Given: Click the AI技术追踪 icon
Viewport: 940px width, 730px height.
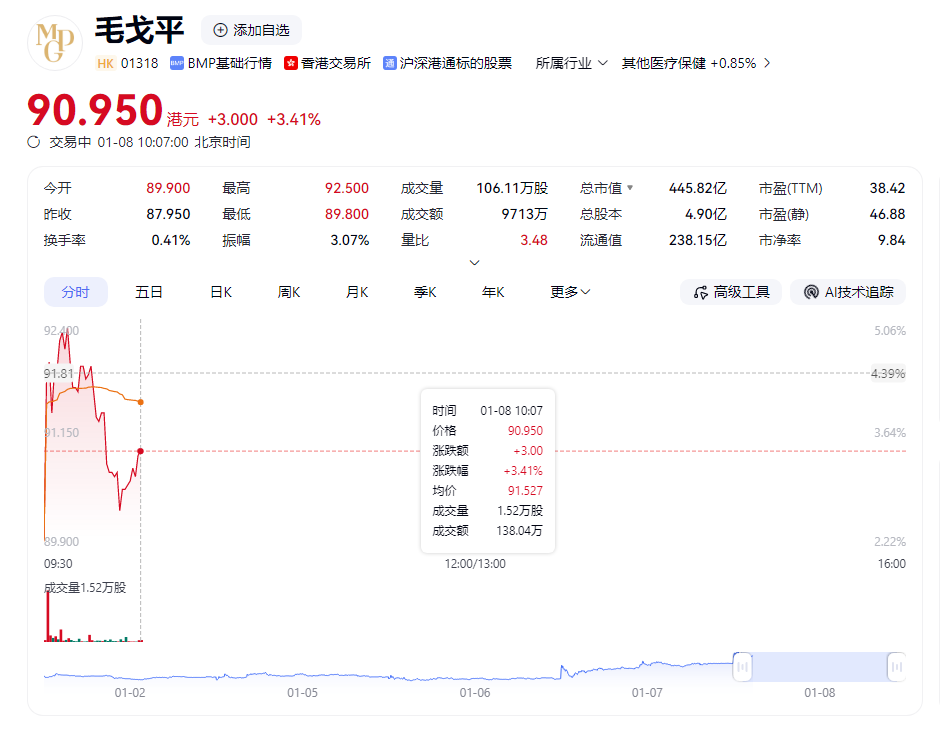Looking at the screenshot, I should (x=810, y=292).
